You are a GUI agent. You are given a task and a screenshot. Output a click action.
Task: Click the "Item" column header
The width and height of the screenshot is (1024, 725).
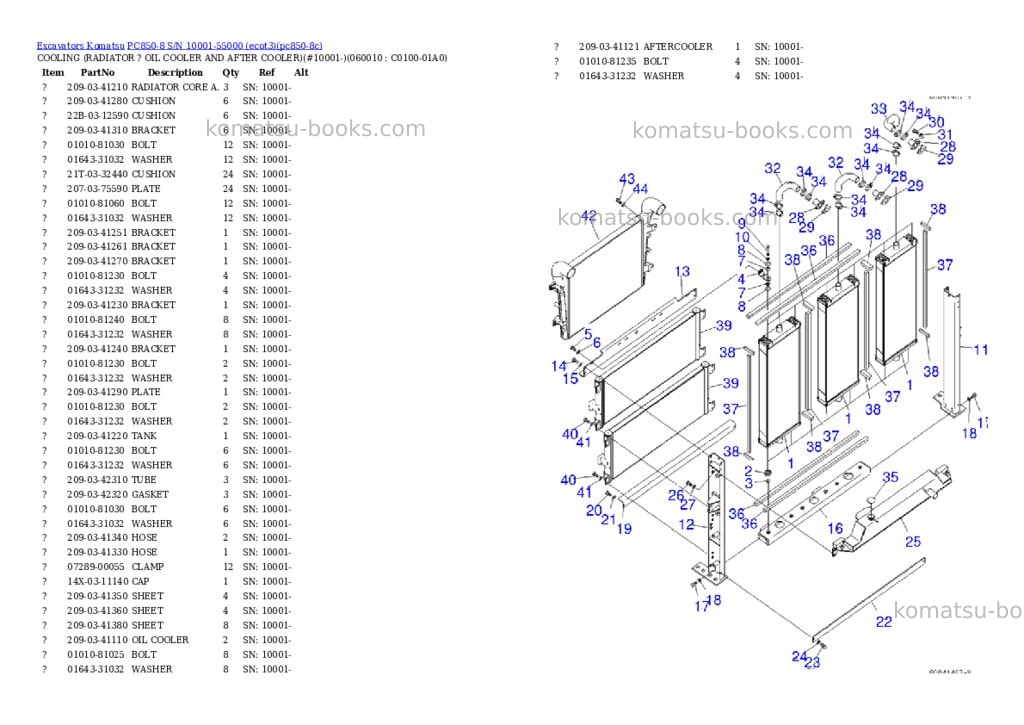click(53, 72)
